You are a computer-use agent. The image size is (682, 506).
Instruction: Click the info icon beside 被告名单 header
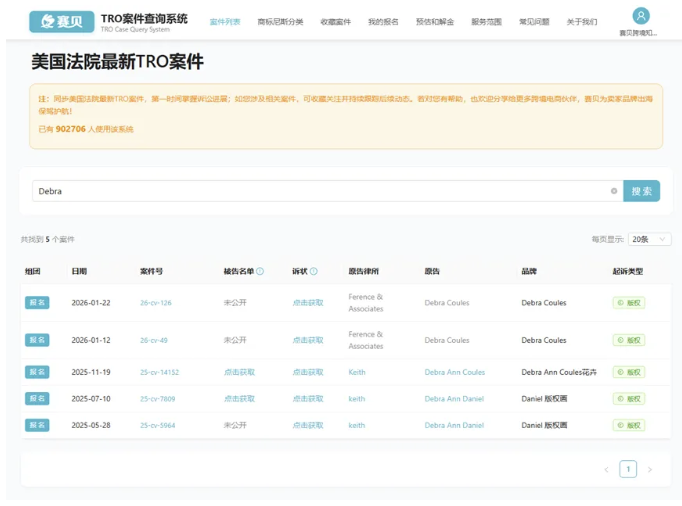tap(261, 271)
